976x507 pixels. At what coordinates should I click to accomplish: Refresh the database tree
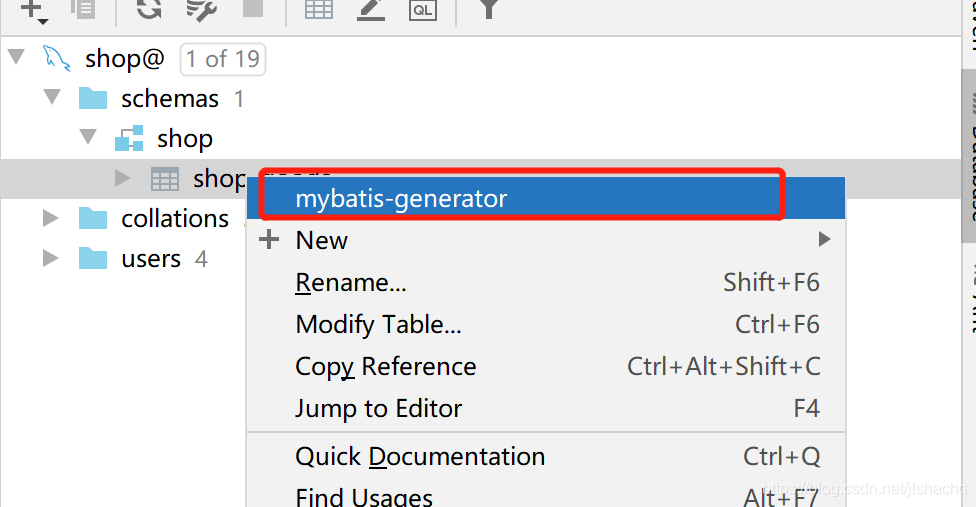149,10
